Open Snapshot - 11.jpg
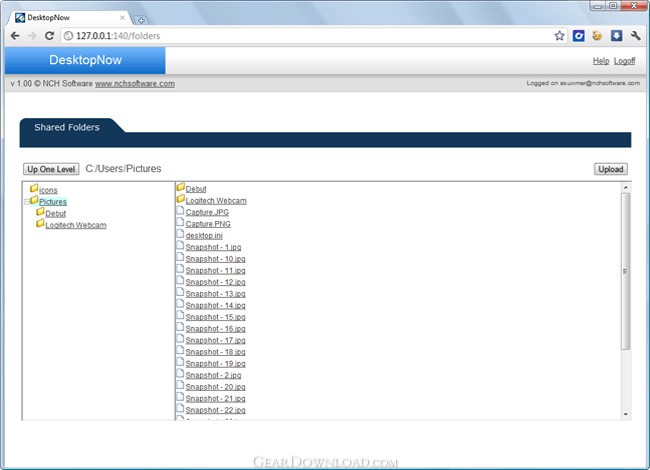 click(x=215, y=270)
